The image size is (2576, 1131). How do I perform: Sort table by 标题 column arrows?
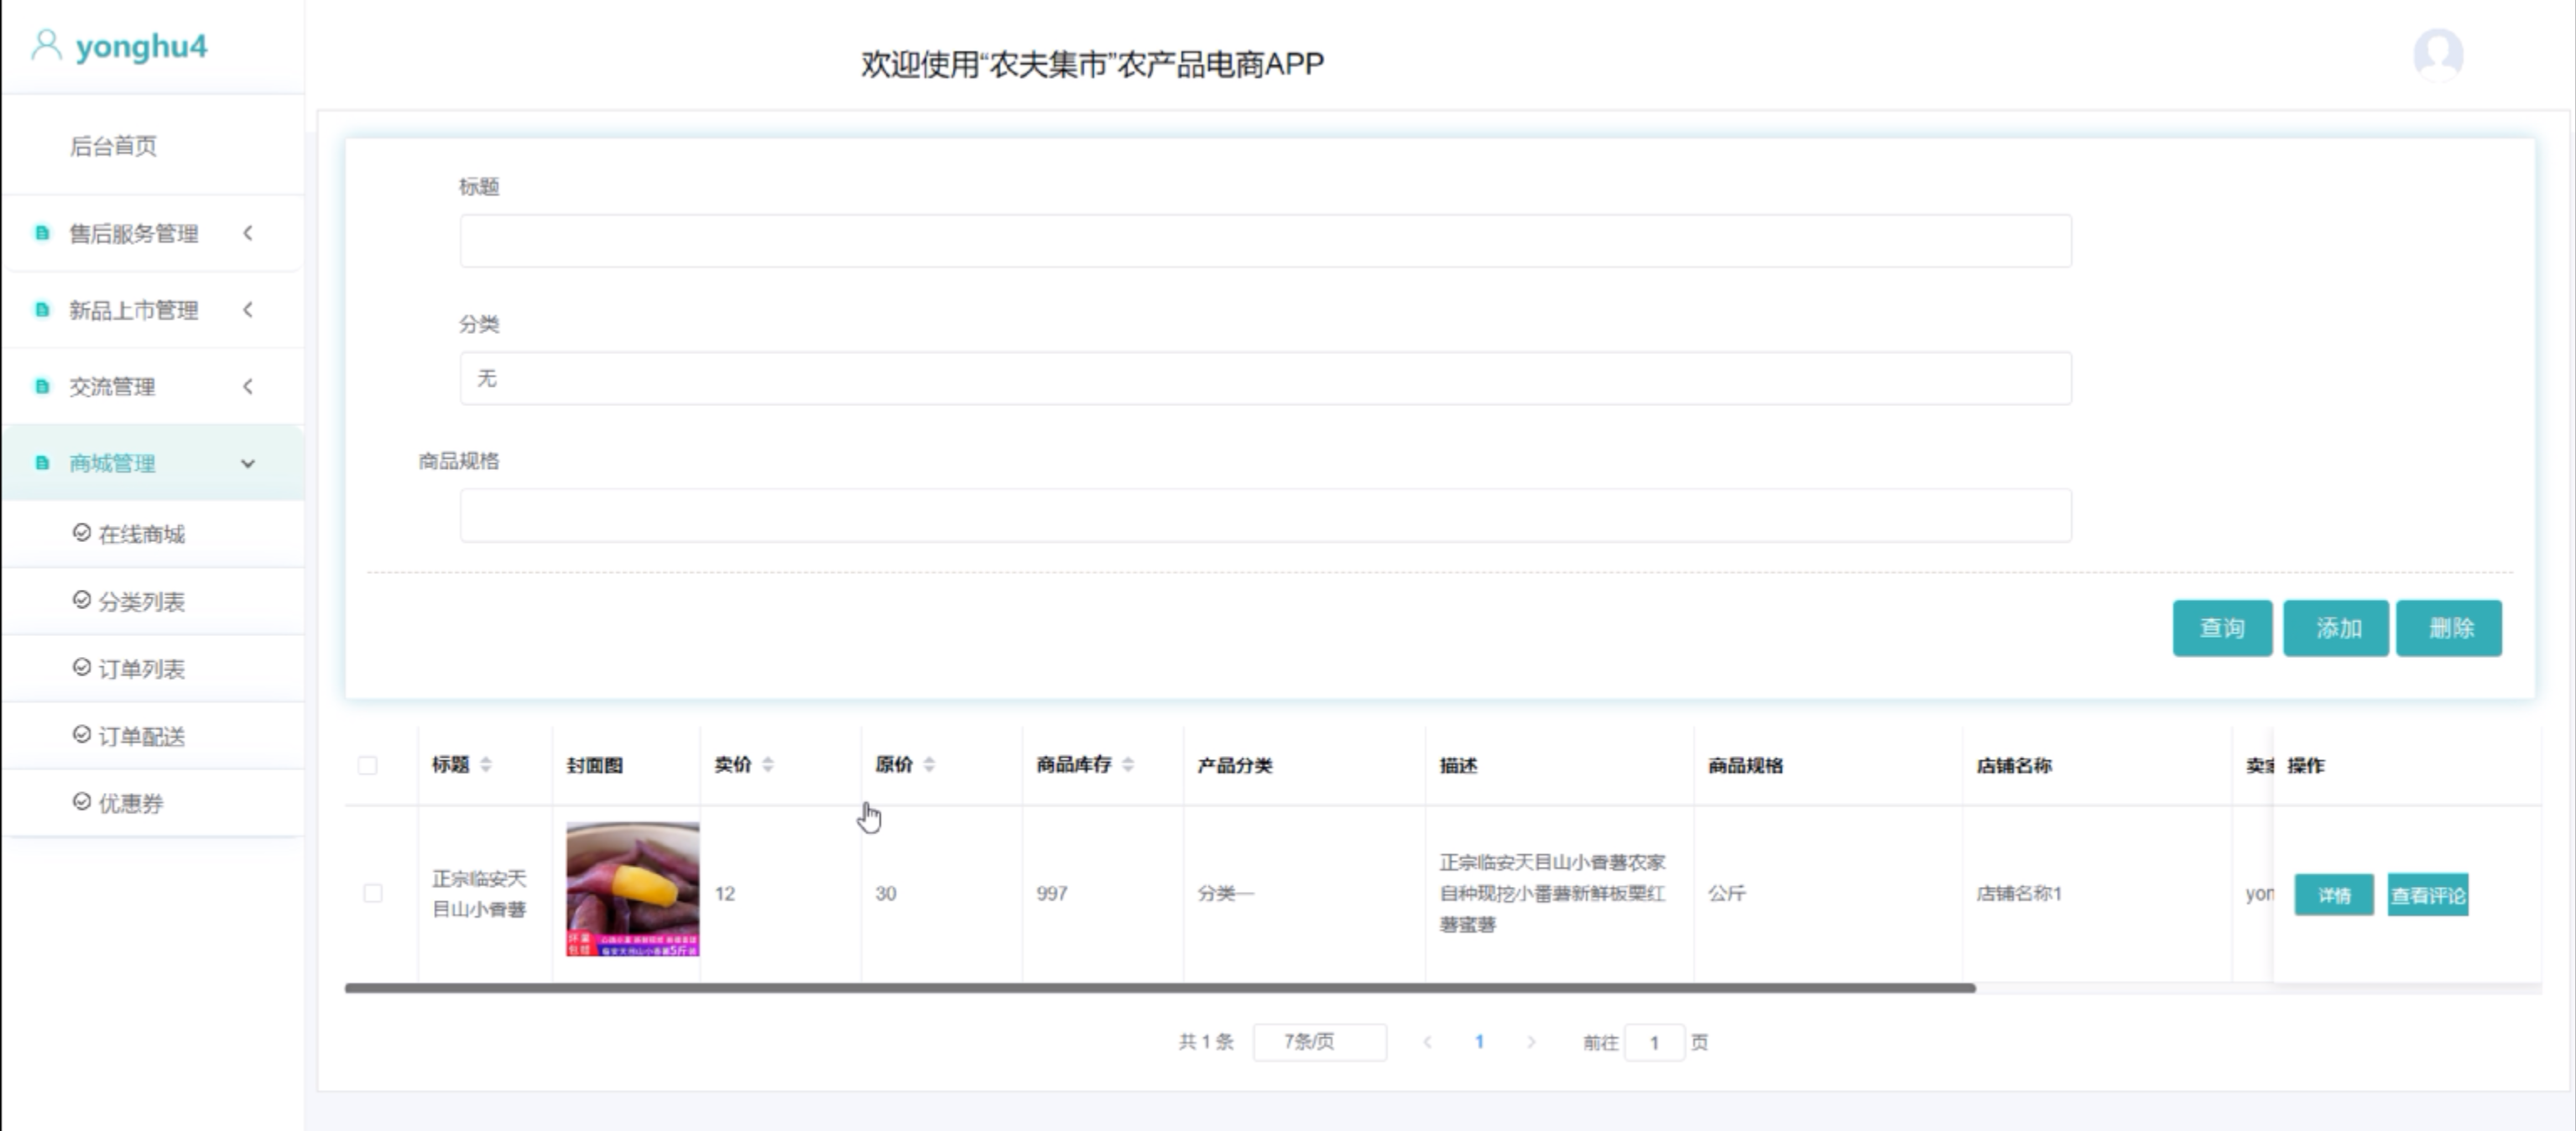[486, 765]
